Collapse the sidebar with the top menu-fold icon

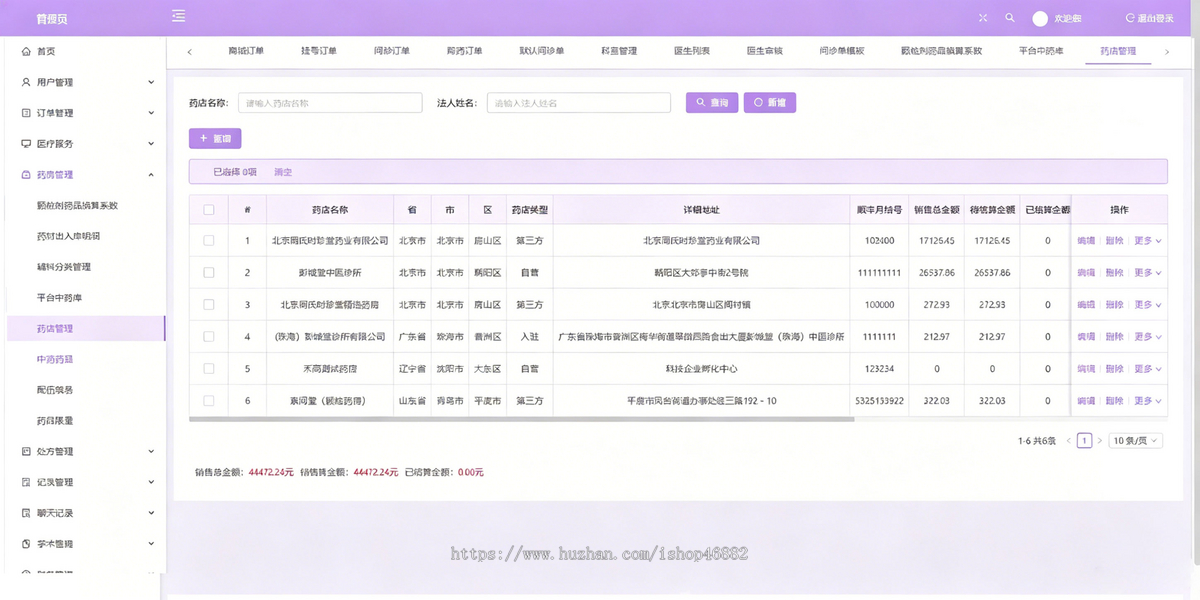point(178,16)
